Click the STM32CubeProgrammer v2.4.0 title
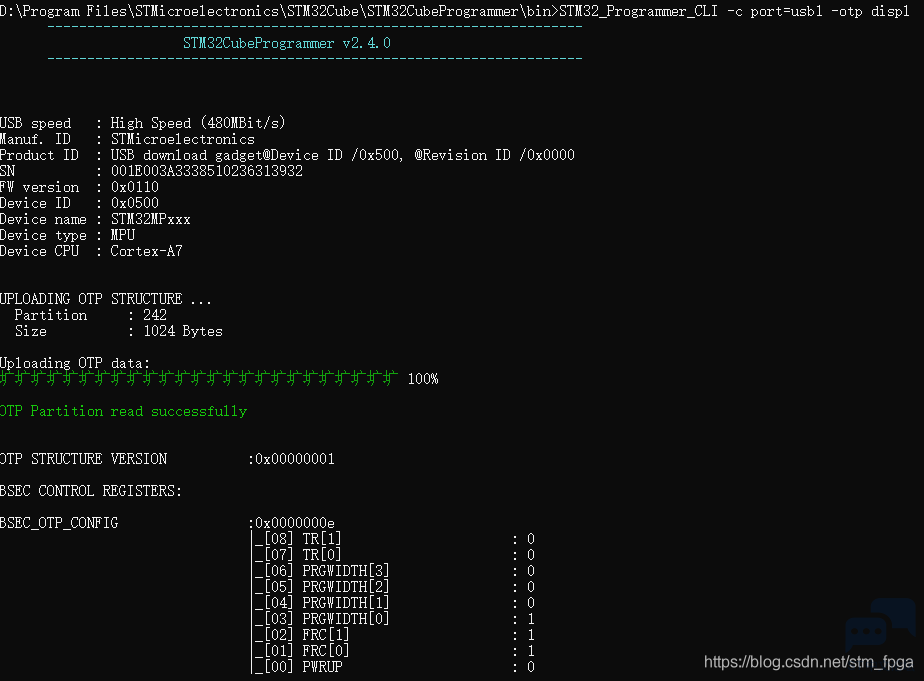Screen dimensions: 924x681 [286, 43]
